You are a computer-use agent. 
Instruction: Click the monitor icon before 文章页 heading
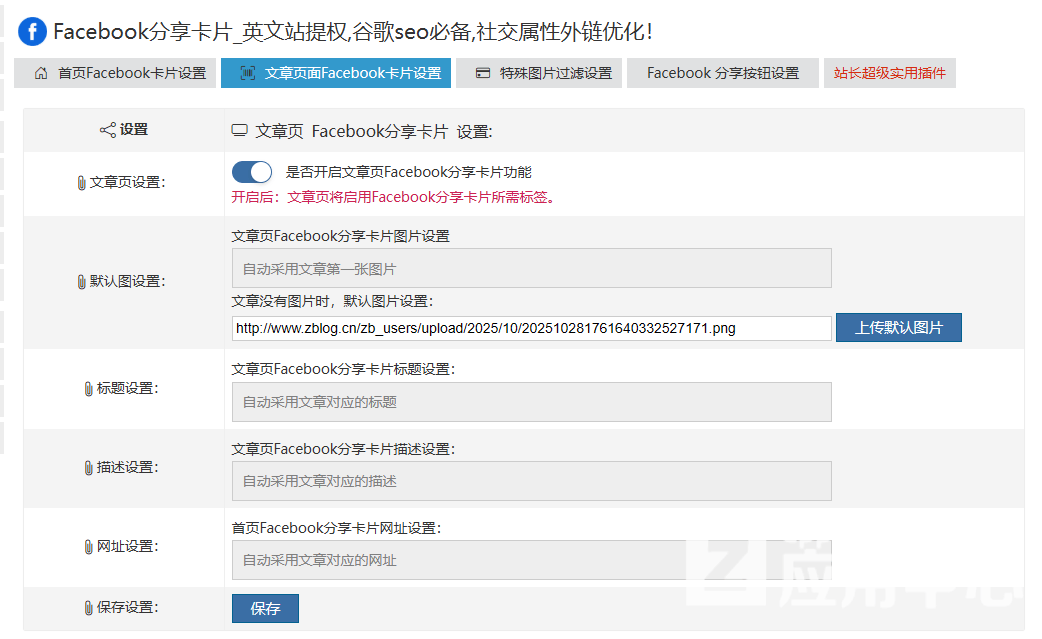(x=240, y=131)
